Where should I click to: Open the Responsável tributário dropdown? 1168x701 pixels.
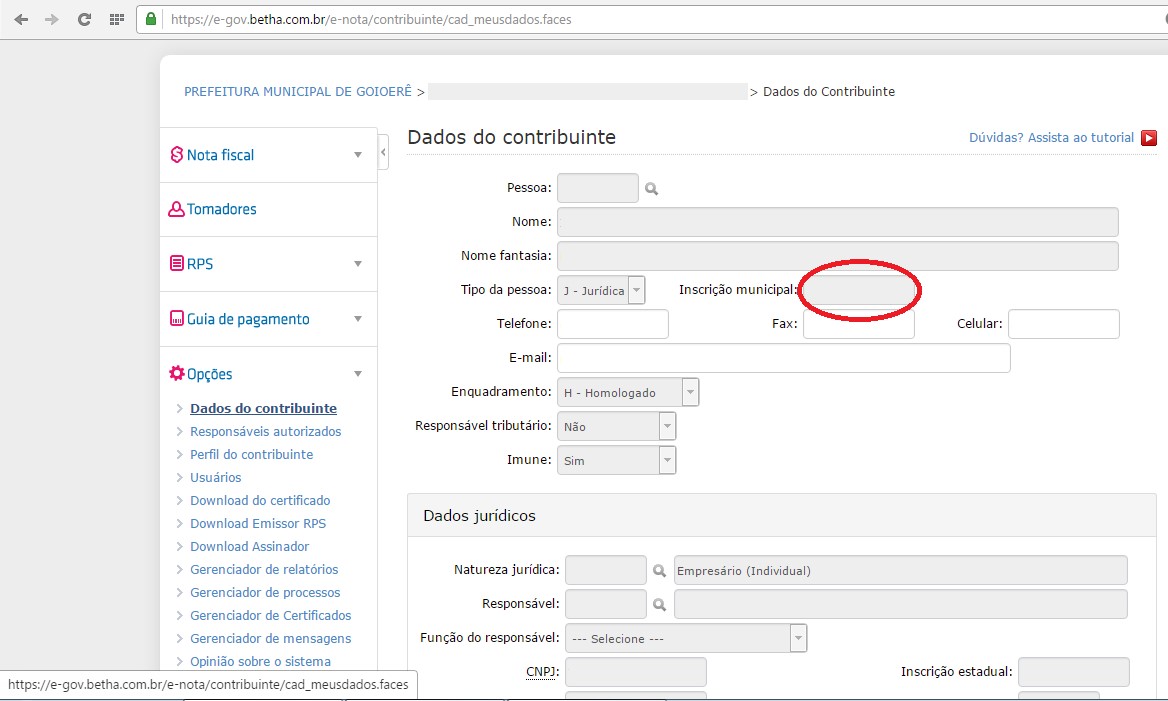[667, 426]
